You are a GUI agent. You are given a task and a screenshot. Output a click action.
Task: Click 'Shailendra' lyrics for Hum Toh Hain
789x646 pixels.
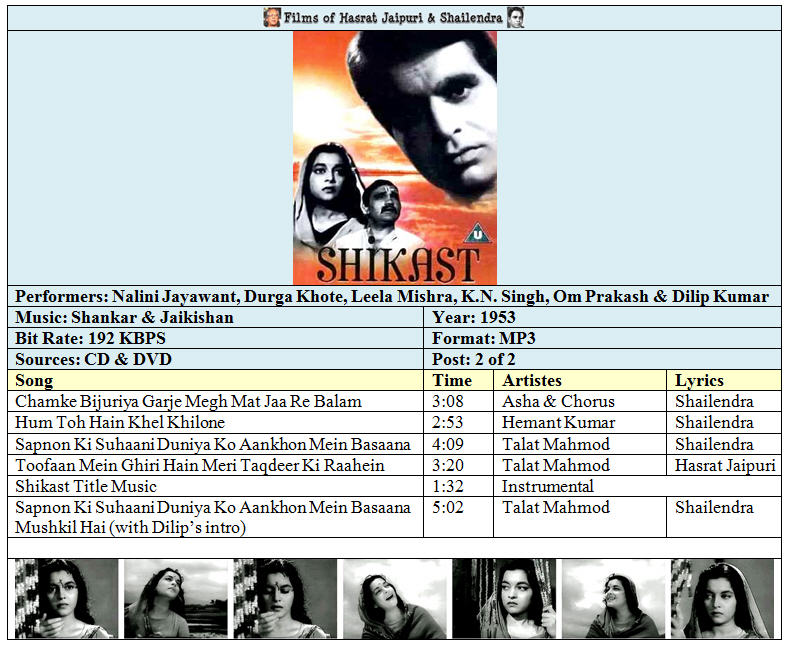point(715,423)
